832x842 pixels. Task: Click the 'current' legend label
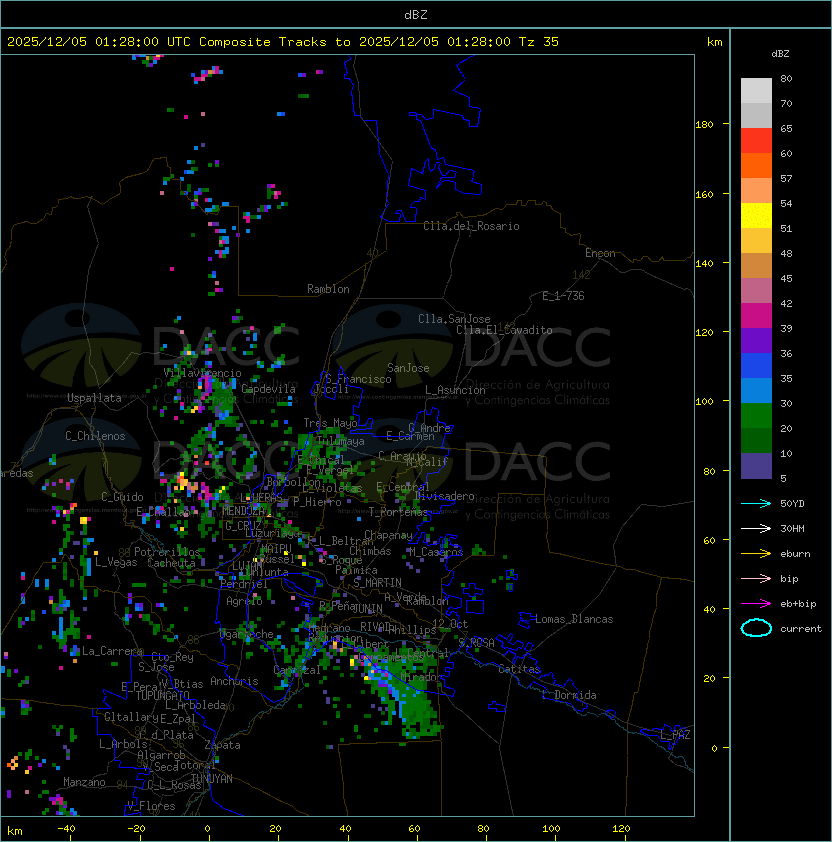(801, 629)
